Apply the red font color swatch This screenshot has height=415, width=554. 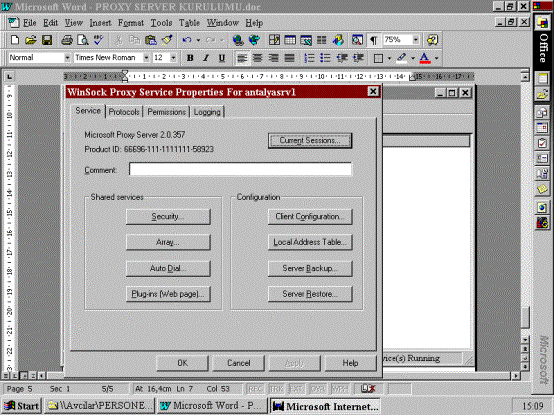coord(425,58)
